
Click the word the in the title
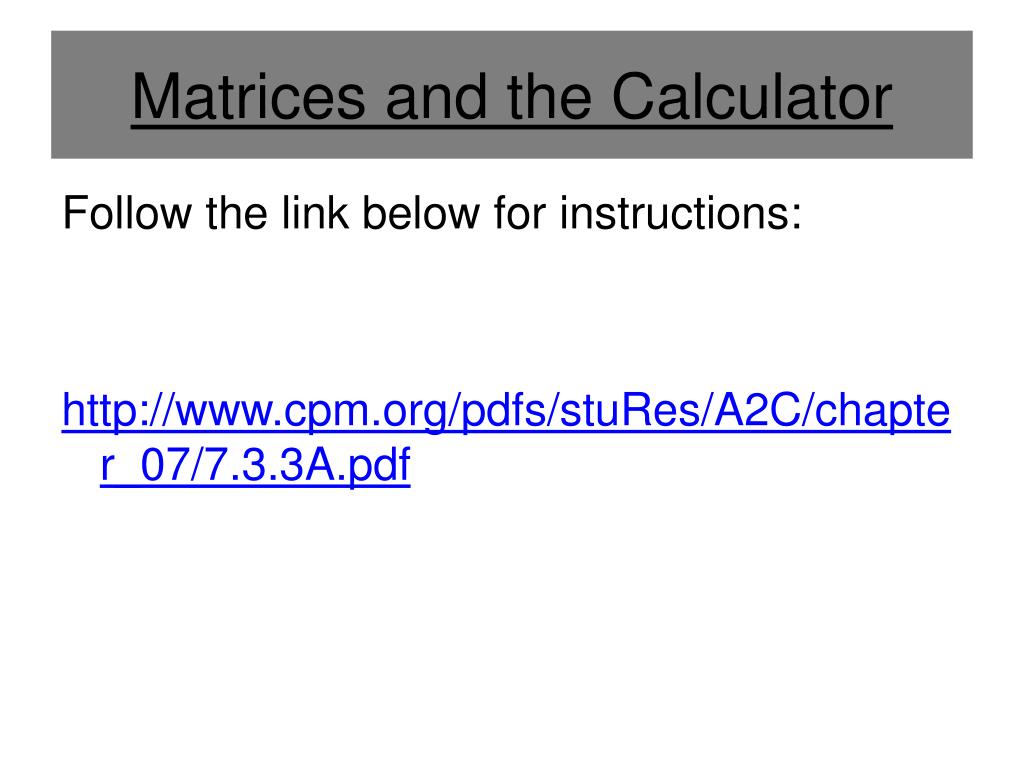[549, 97]
